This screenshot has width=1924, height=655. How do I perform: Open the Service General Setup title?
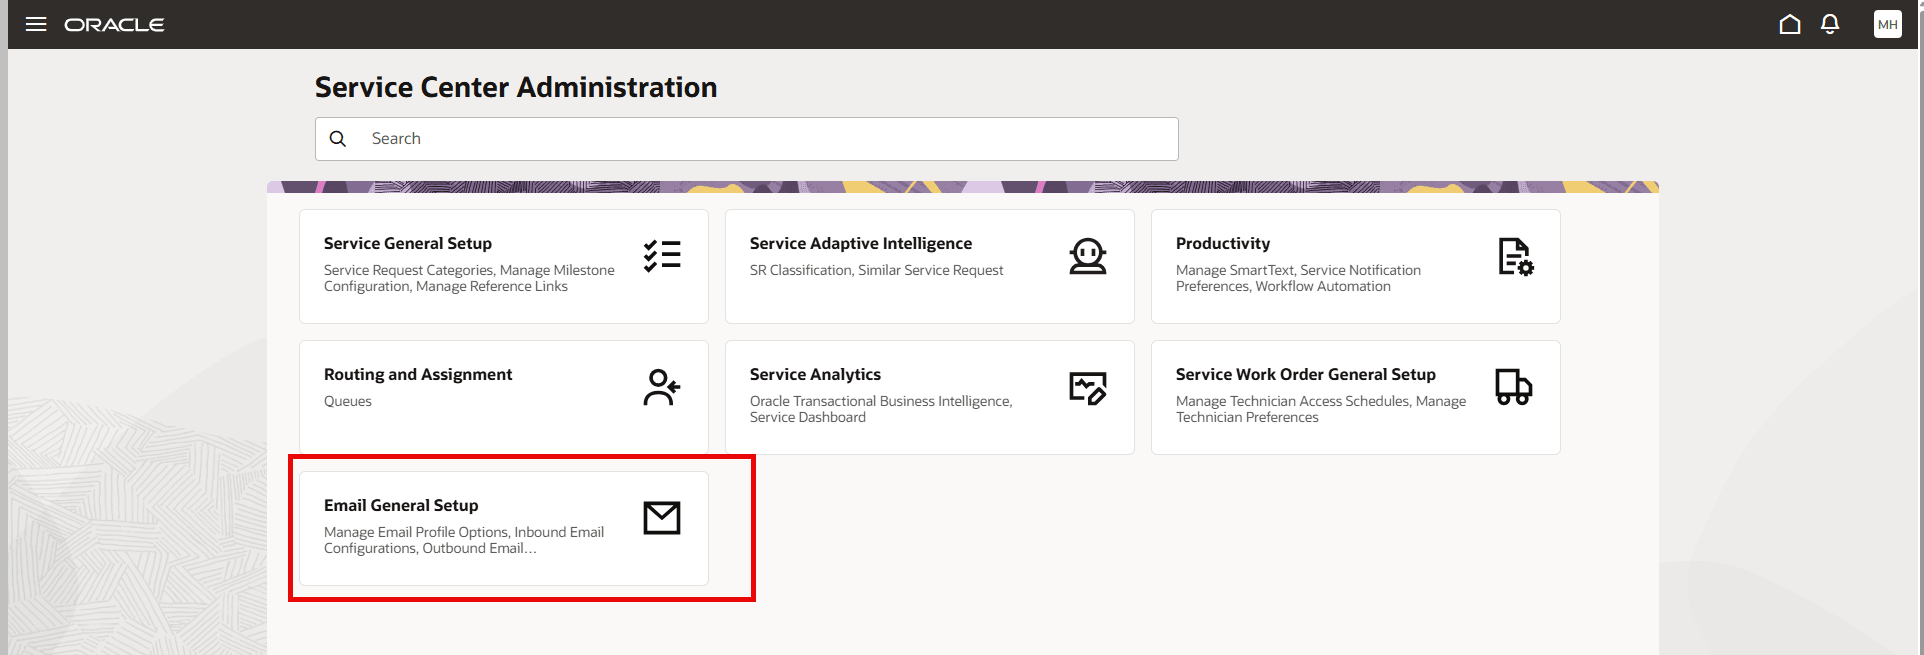[408, 243]
